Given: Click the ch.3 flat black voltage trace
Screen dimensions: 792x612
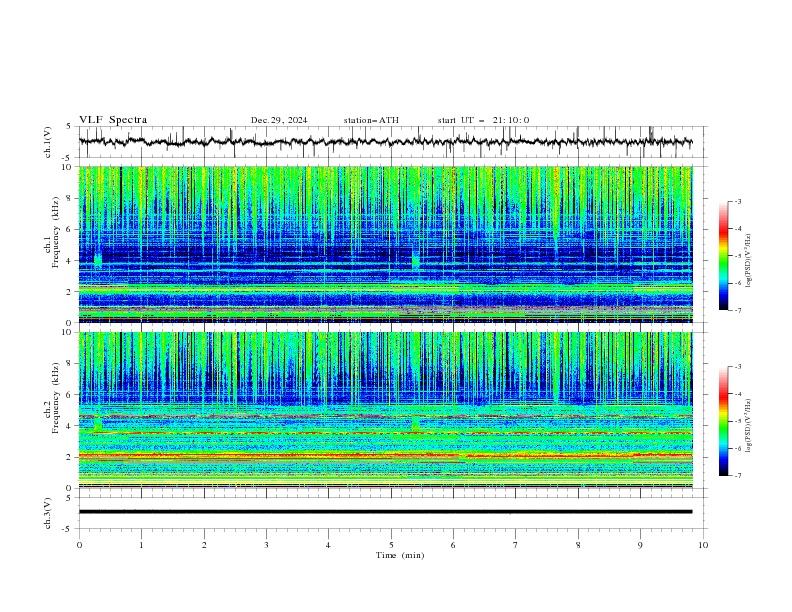Looking at the screenshot, I should point(385,512).
